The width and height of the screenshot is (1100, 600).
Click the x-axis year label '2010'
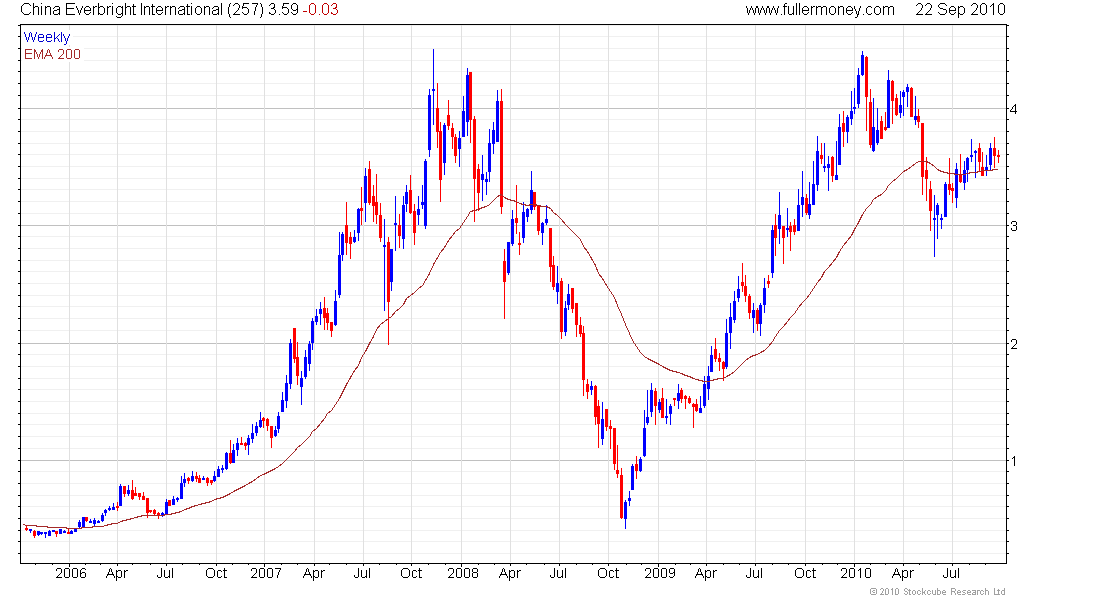[856, 573]
